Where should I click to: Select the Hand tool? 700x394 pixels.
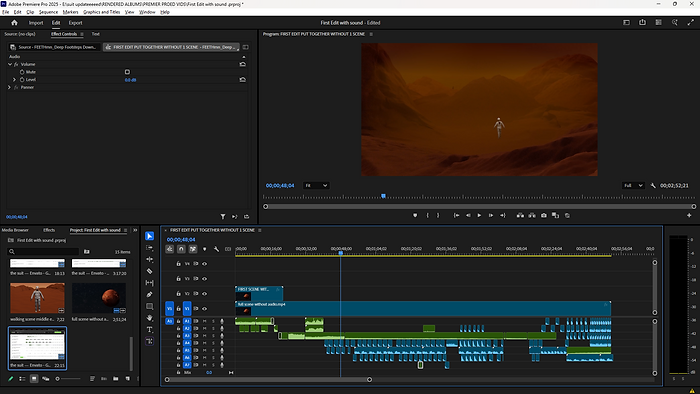[150, 318]
